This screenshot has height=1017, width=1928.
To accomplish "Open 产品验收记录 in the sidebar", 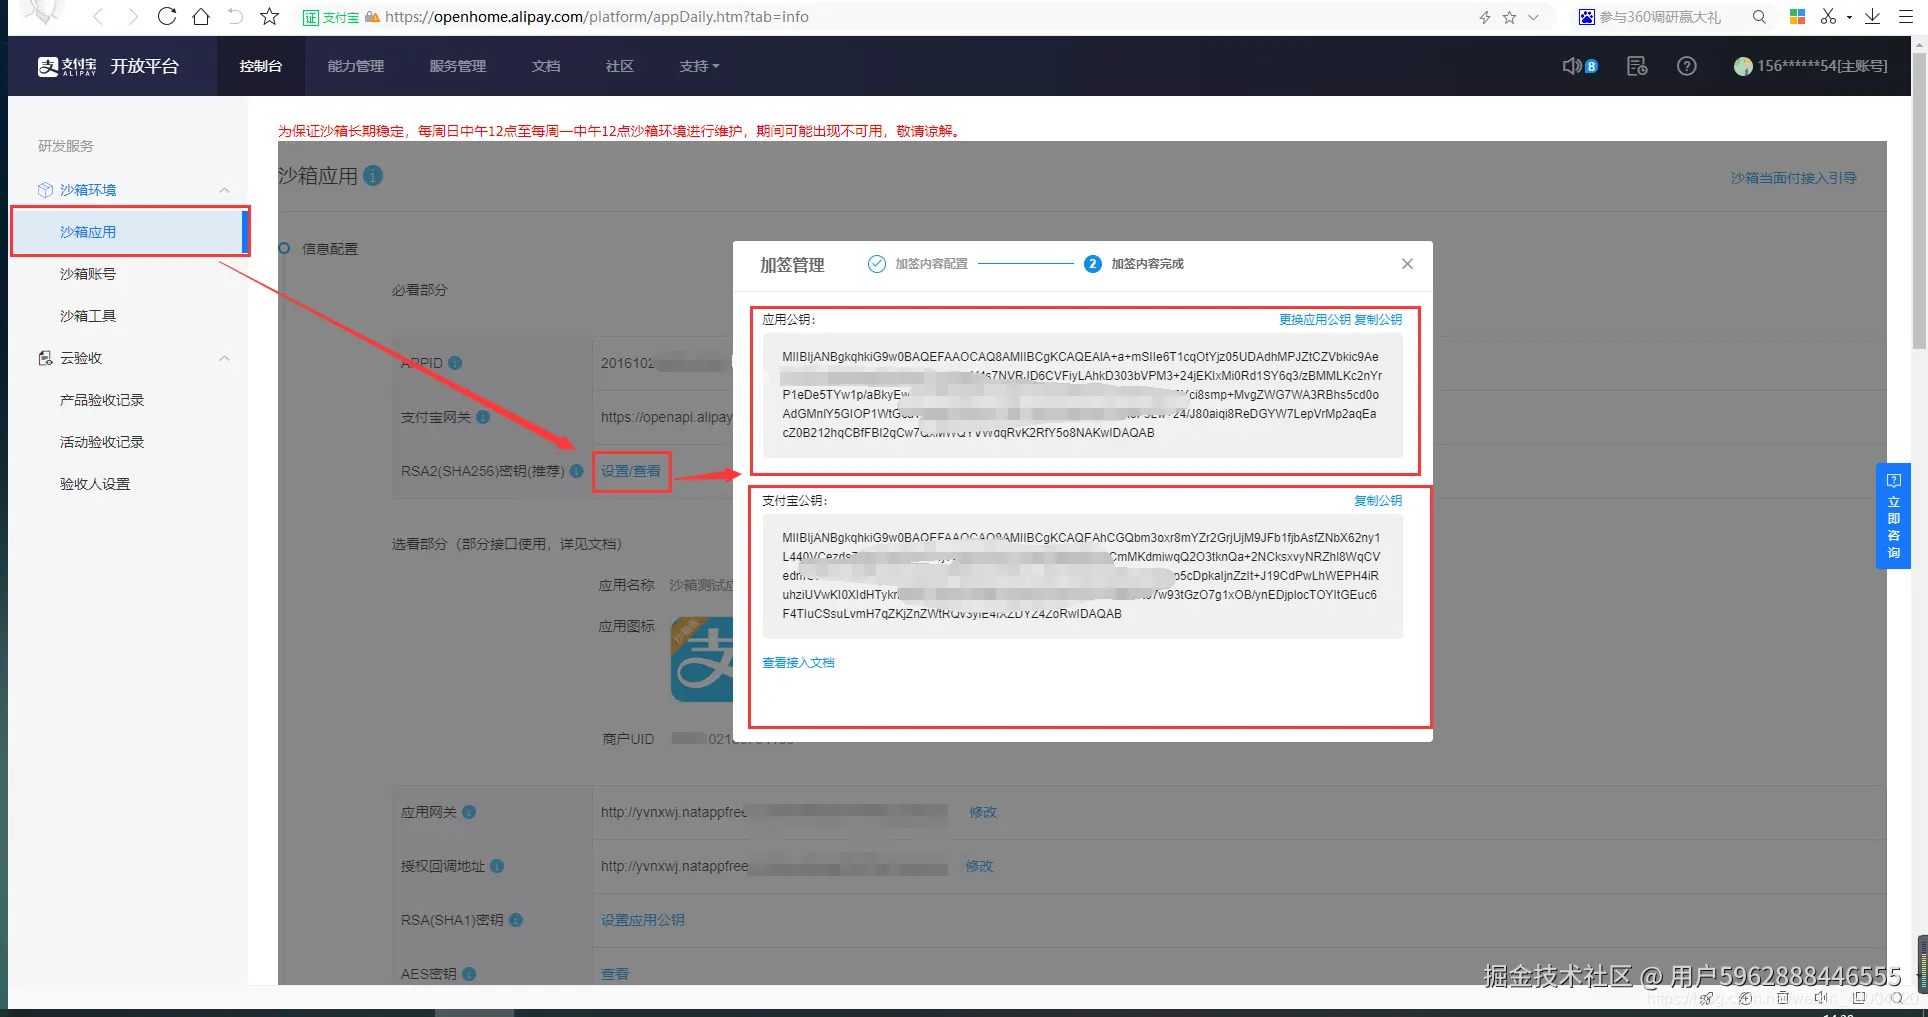I will (102, 400).
